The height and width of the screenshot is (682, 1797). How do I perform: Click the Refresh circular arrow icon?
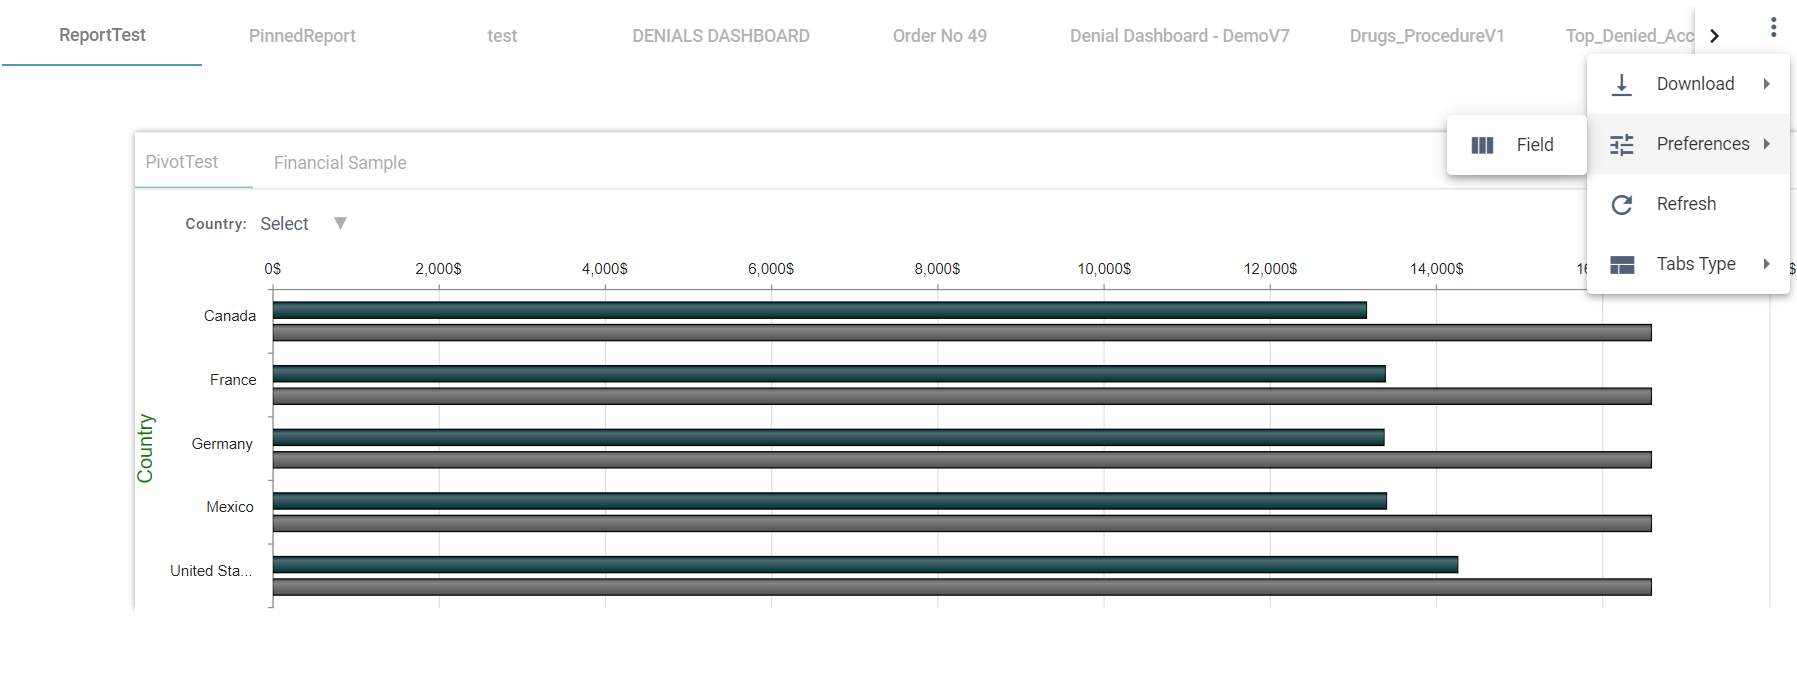click(x=1622, y=205)
